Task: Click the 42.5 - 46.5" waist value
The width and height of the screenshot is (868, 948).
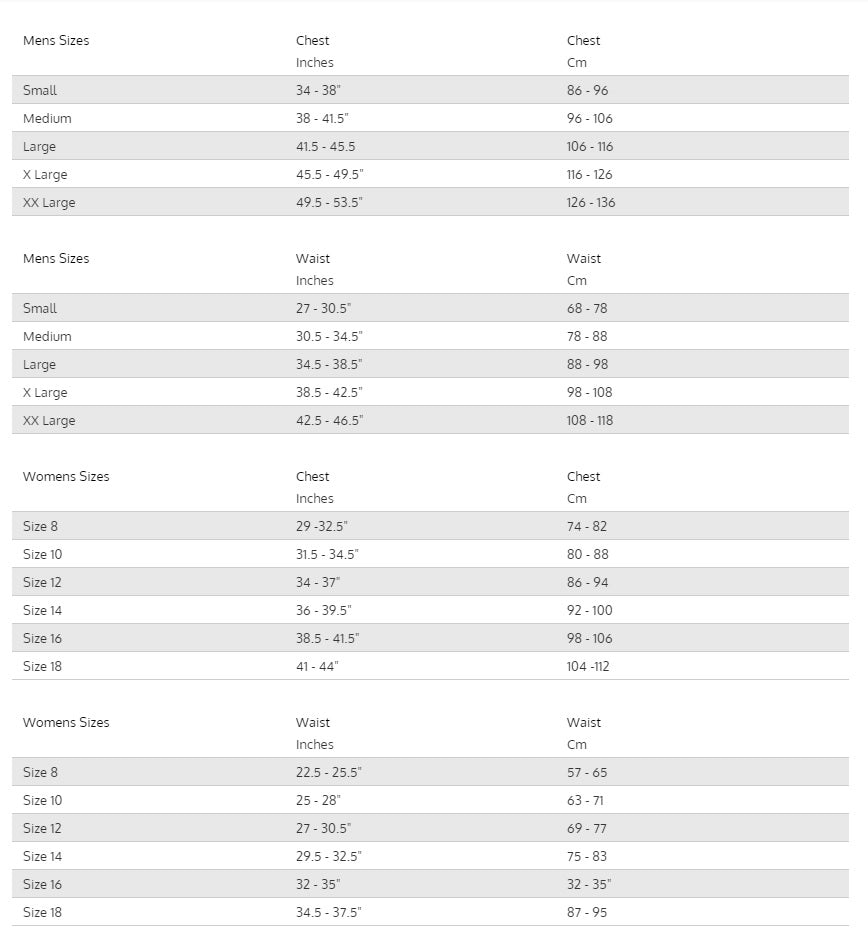Action: 329,420
